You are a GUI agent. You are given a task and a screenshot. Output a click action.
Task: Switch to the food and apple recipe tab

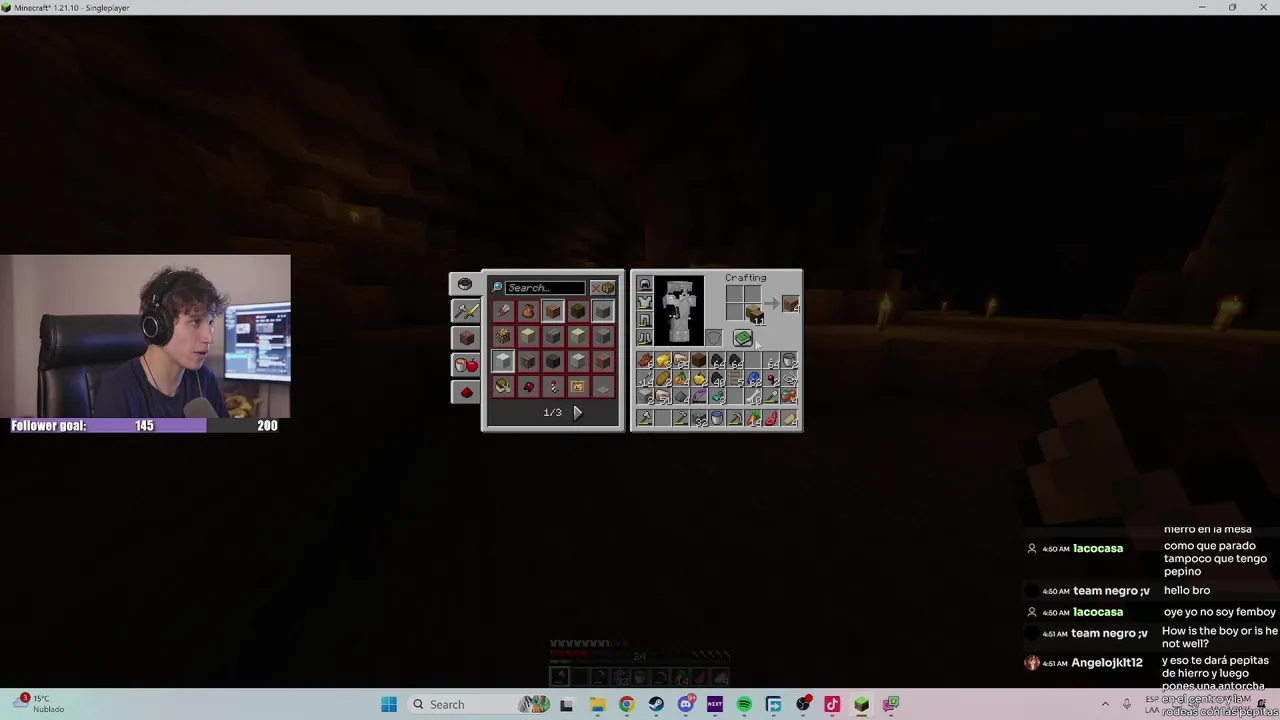[x=467, y=365]
